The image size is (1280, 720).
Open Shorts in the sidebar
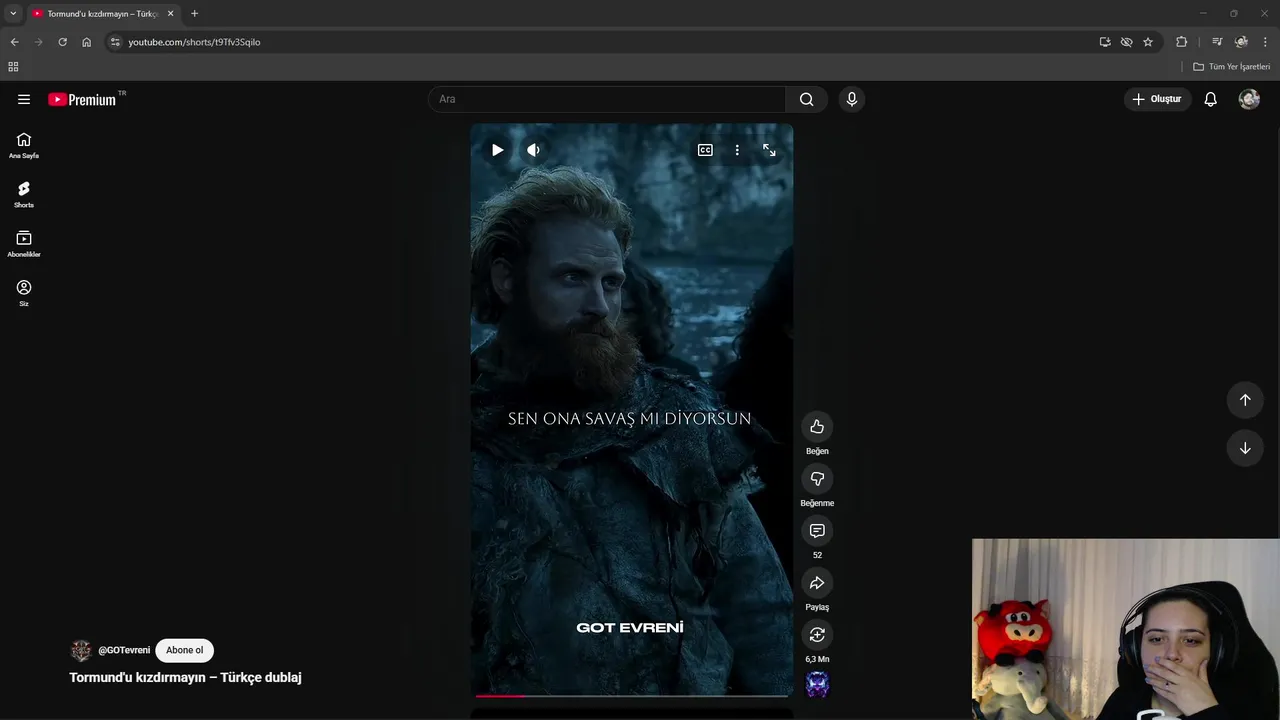[24, 194]
